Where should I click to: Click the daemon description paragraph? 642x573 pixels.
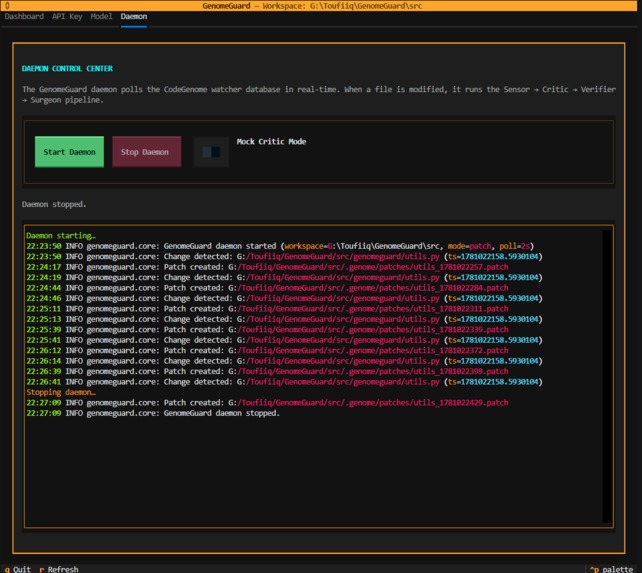click(319, 95)
